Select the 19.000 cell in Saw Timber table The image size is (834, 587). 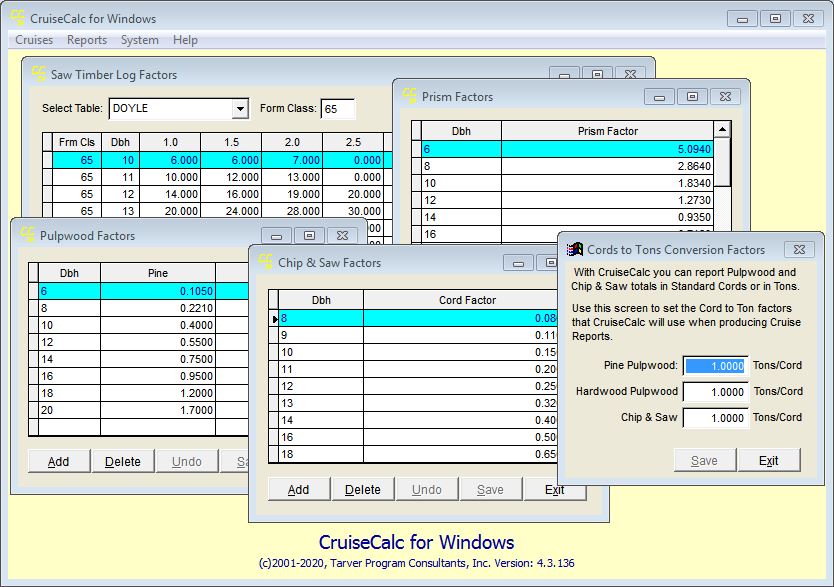(x=292, y=195)
